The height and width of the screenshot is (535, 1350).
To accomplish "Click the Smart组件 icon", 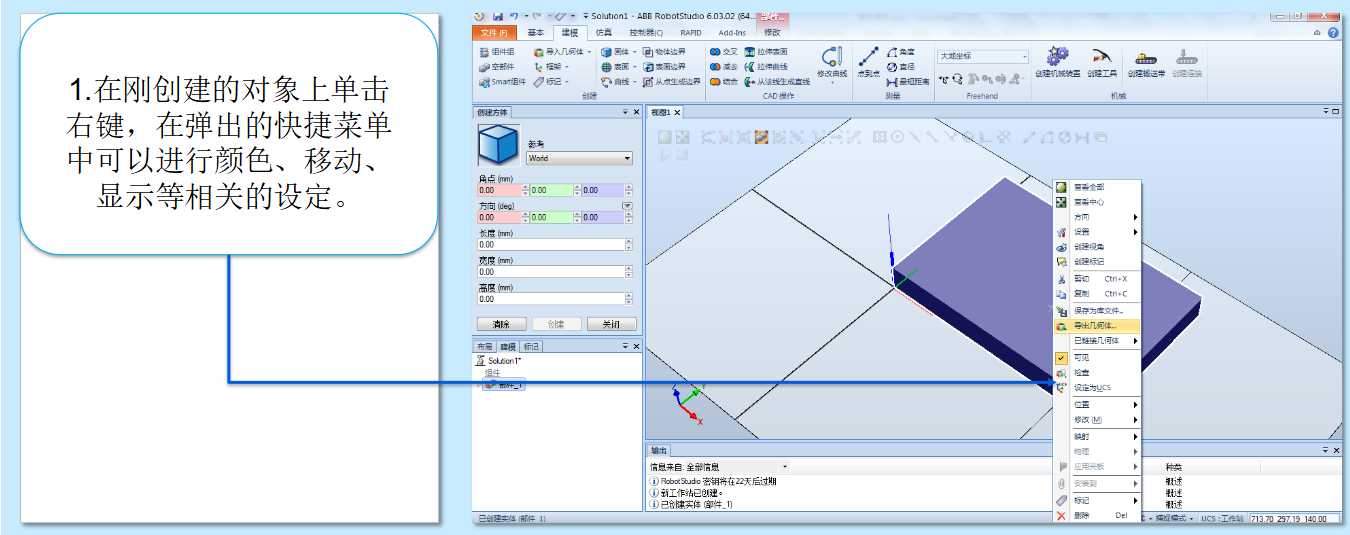I will point(501,82).
